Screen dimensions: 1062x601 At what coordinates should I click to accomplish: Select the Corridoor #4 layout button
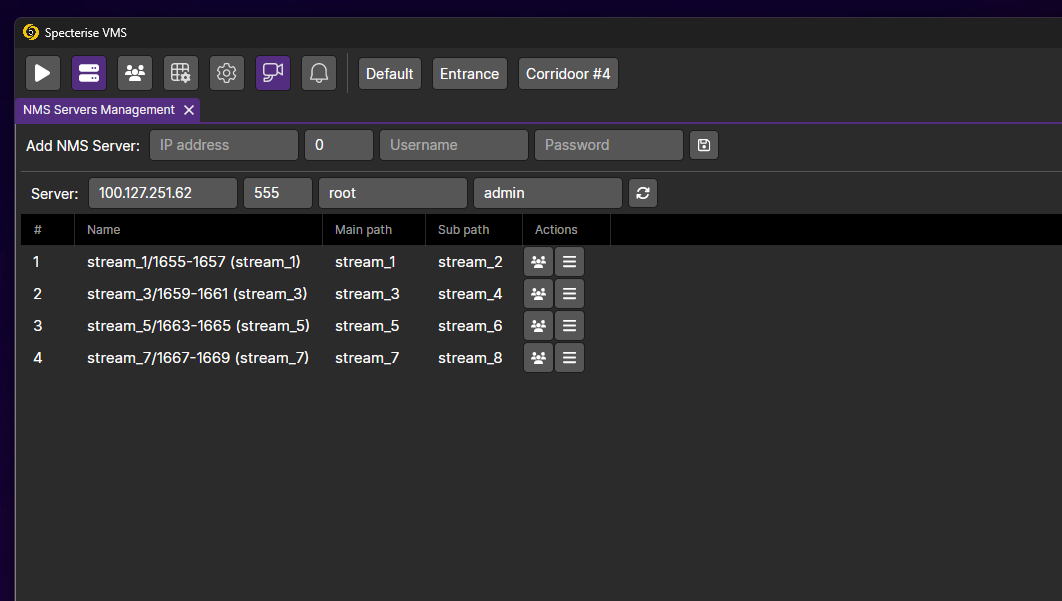point(568,74)
